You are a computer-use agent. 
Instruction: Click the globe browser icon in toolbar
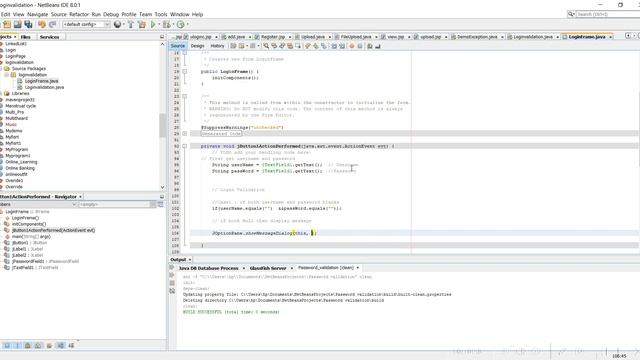coord(118,24)
